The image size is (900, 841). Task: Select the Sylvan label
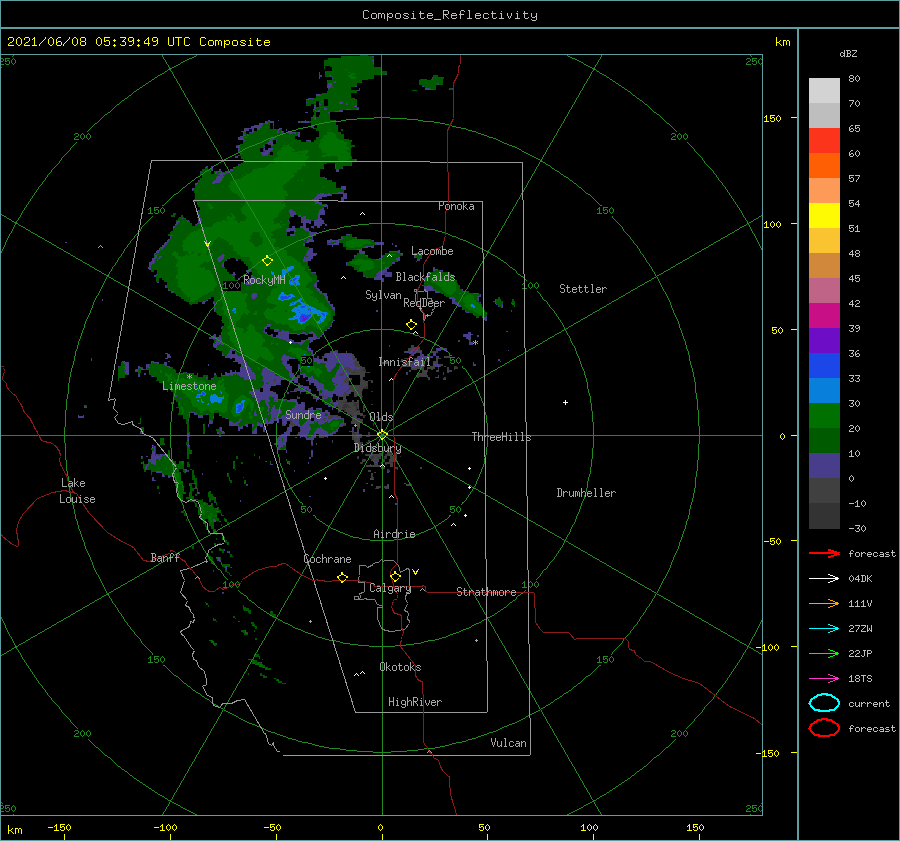tap(383, 295)
